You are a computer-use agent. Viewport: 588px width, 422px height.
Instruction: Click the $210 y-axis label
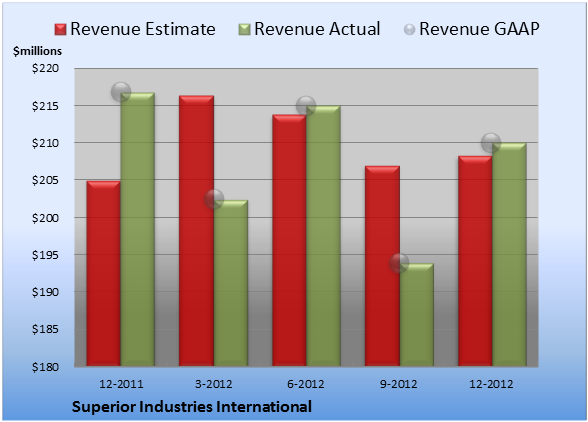pos(45,143)
